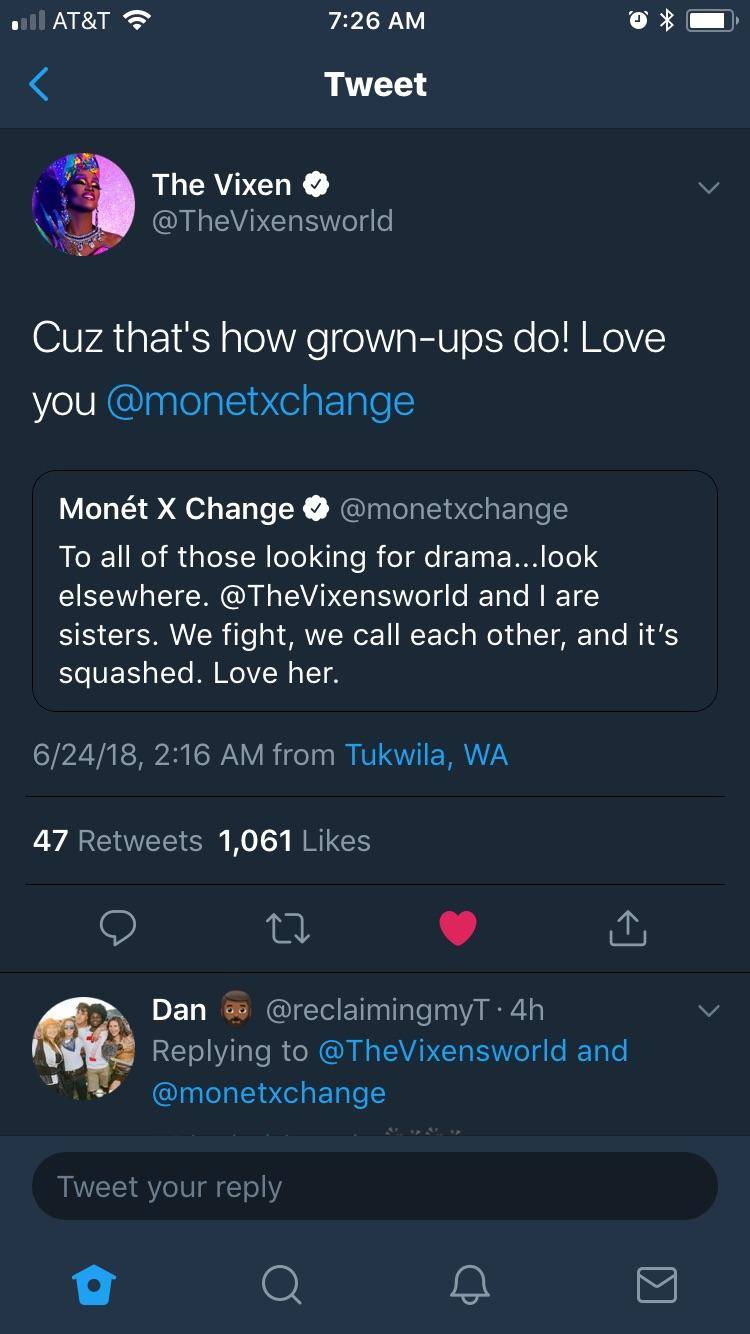750x1334 pixels.
Task: Open Dan's profile avatar
Action: 84,1049
